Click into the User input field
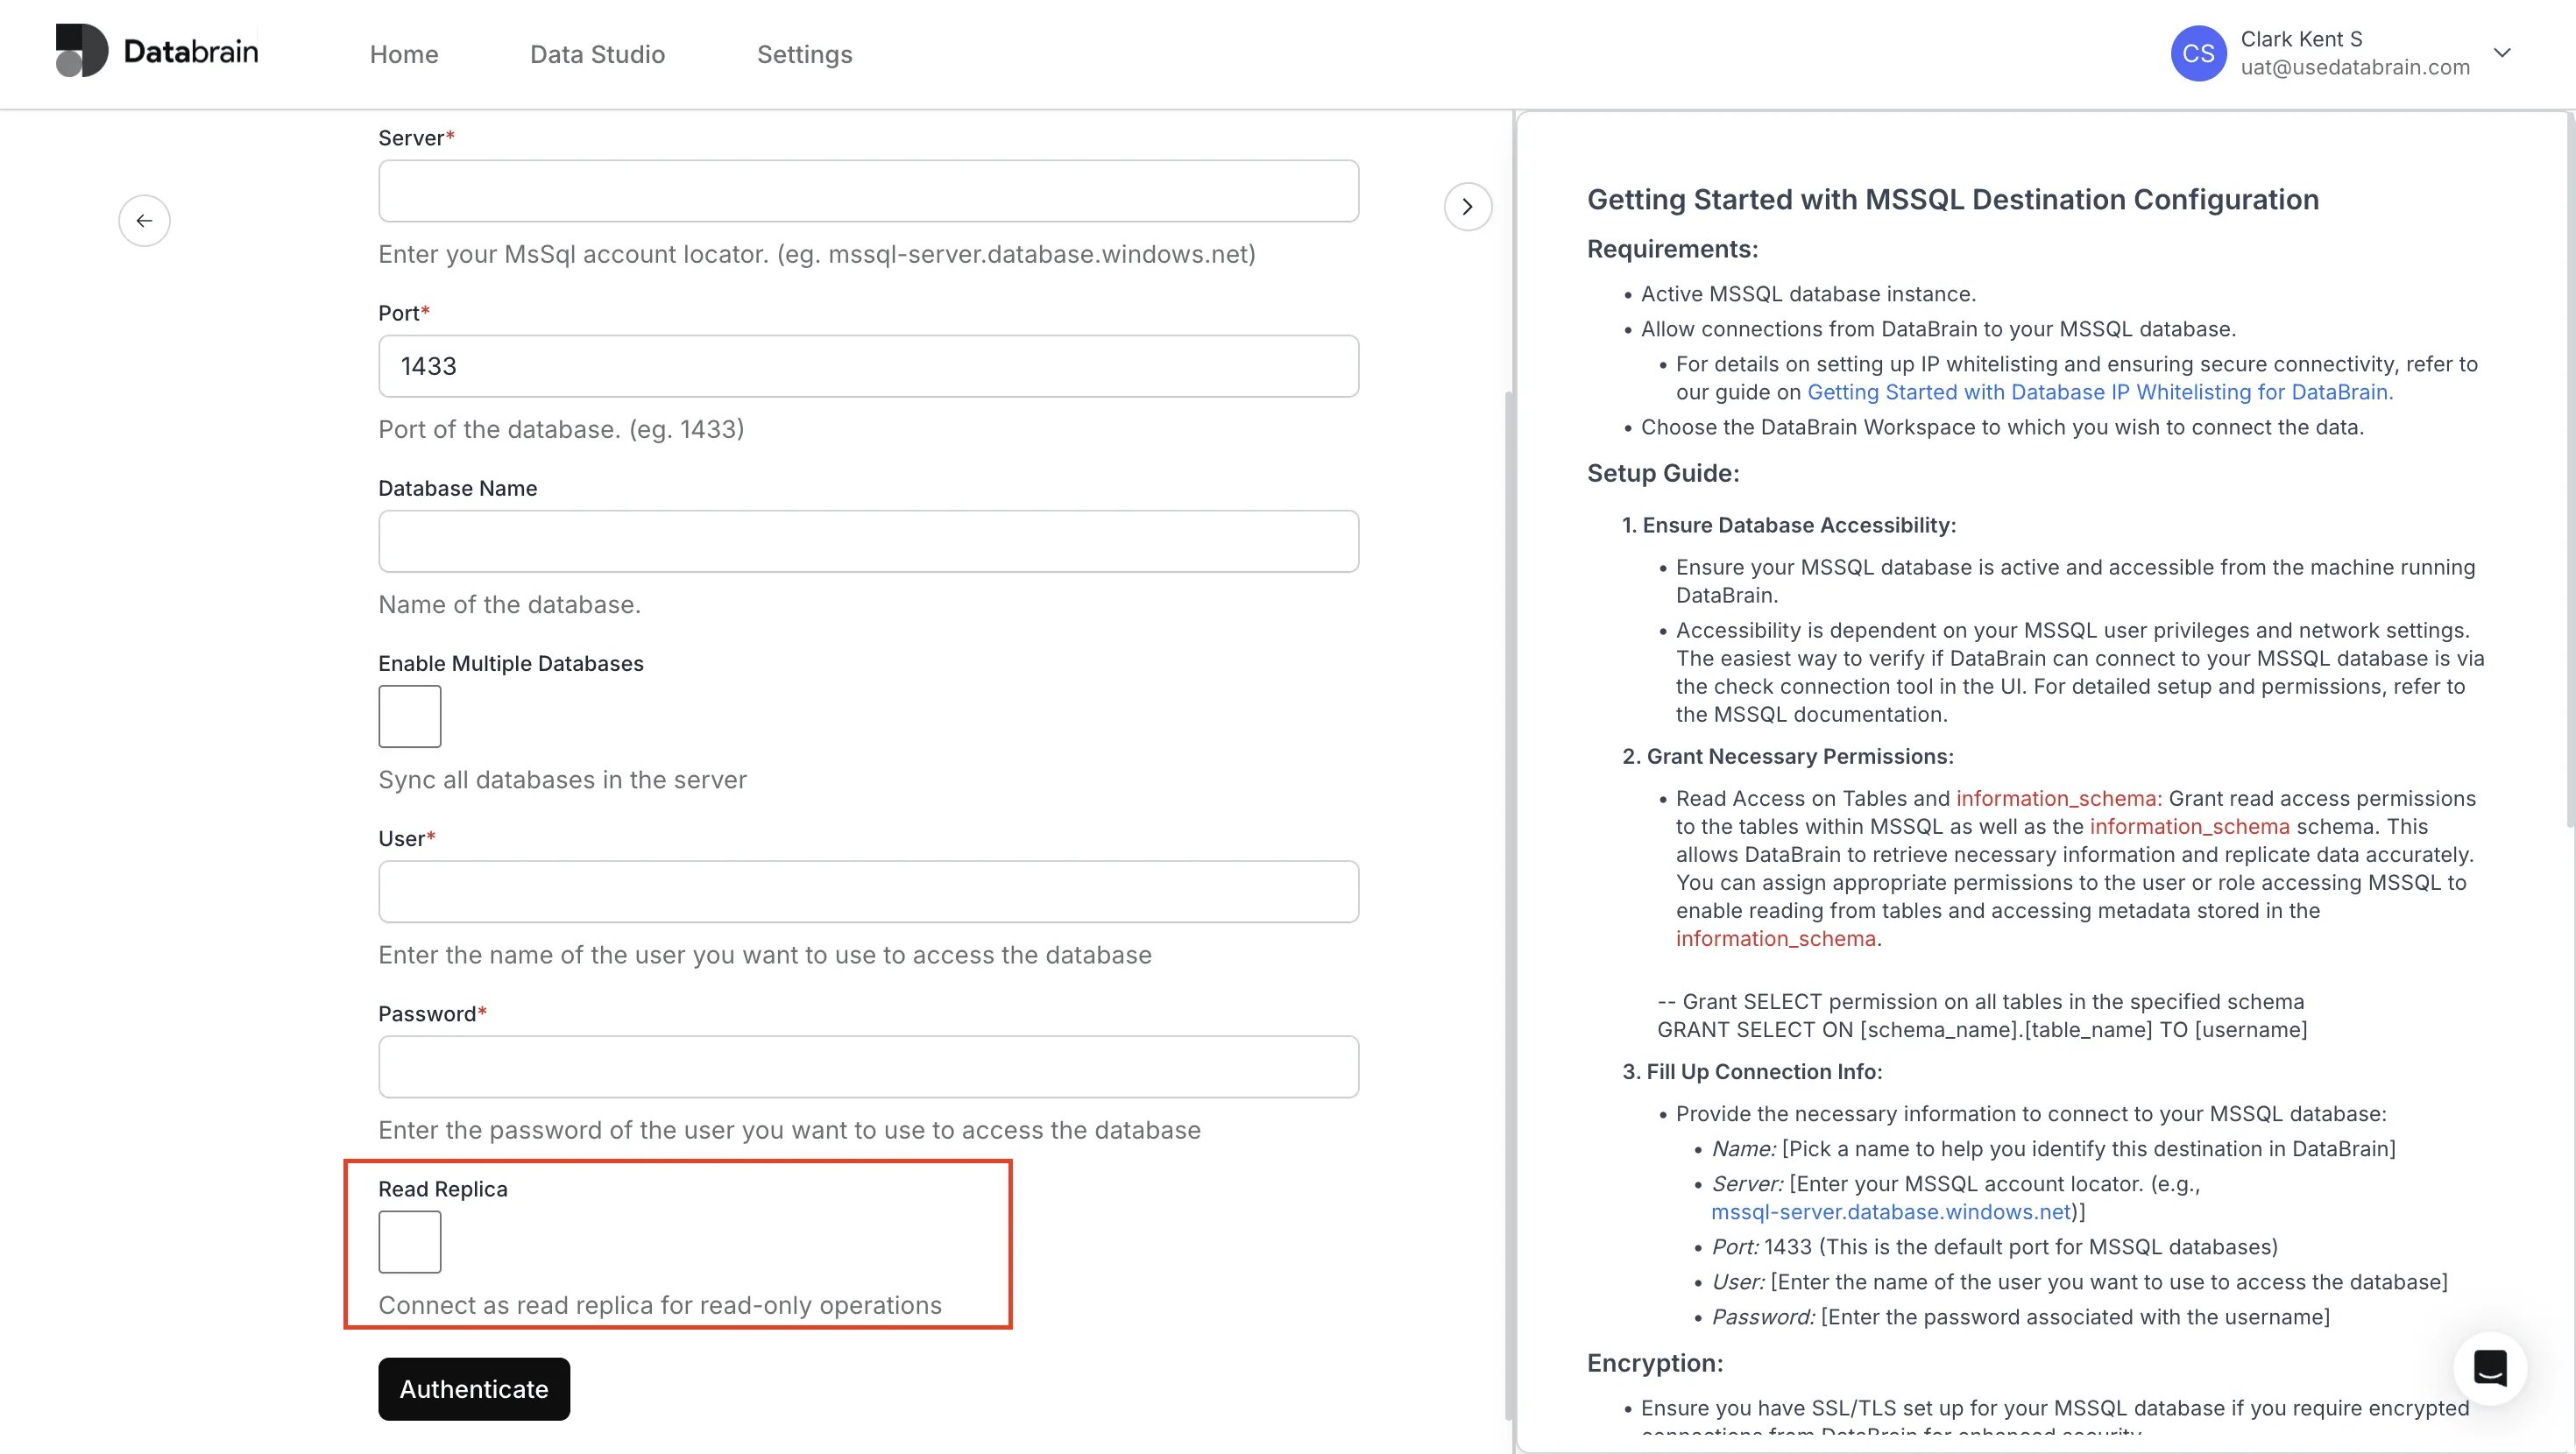The width and height of the screenshot is (2576, 1454). (x=868, y=891)
